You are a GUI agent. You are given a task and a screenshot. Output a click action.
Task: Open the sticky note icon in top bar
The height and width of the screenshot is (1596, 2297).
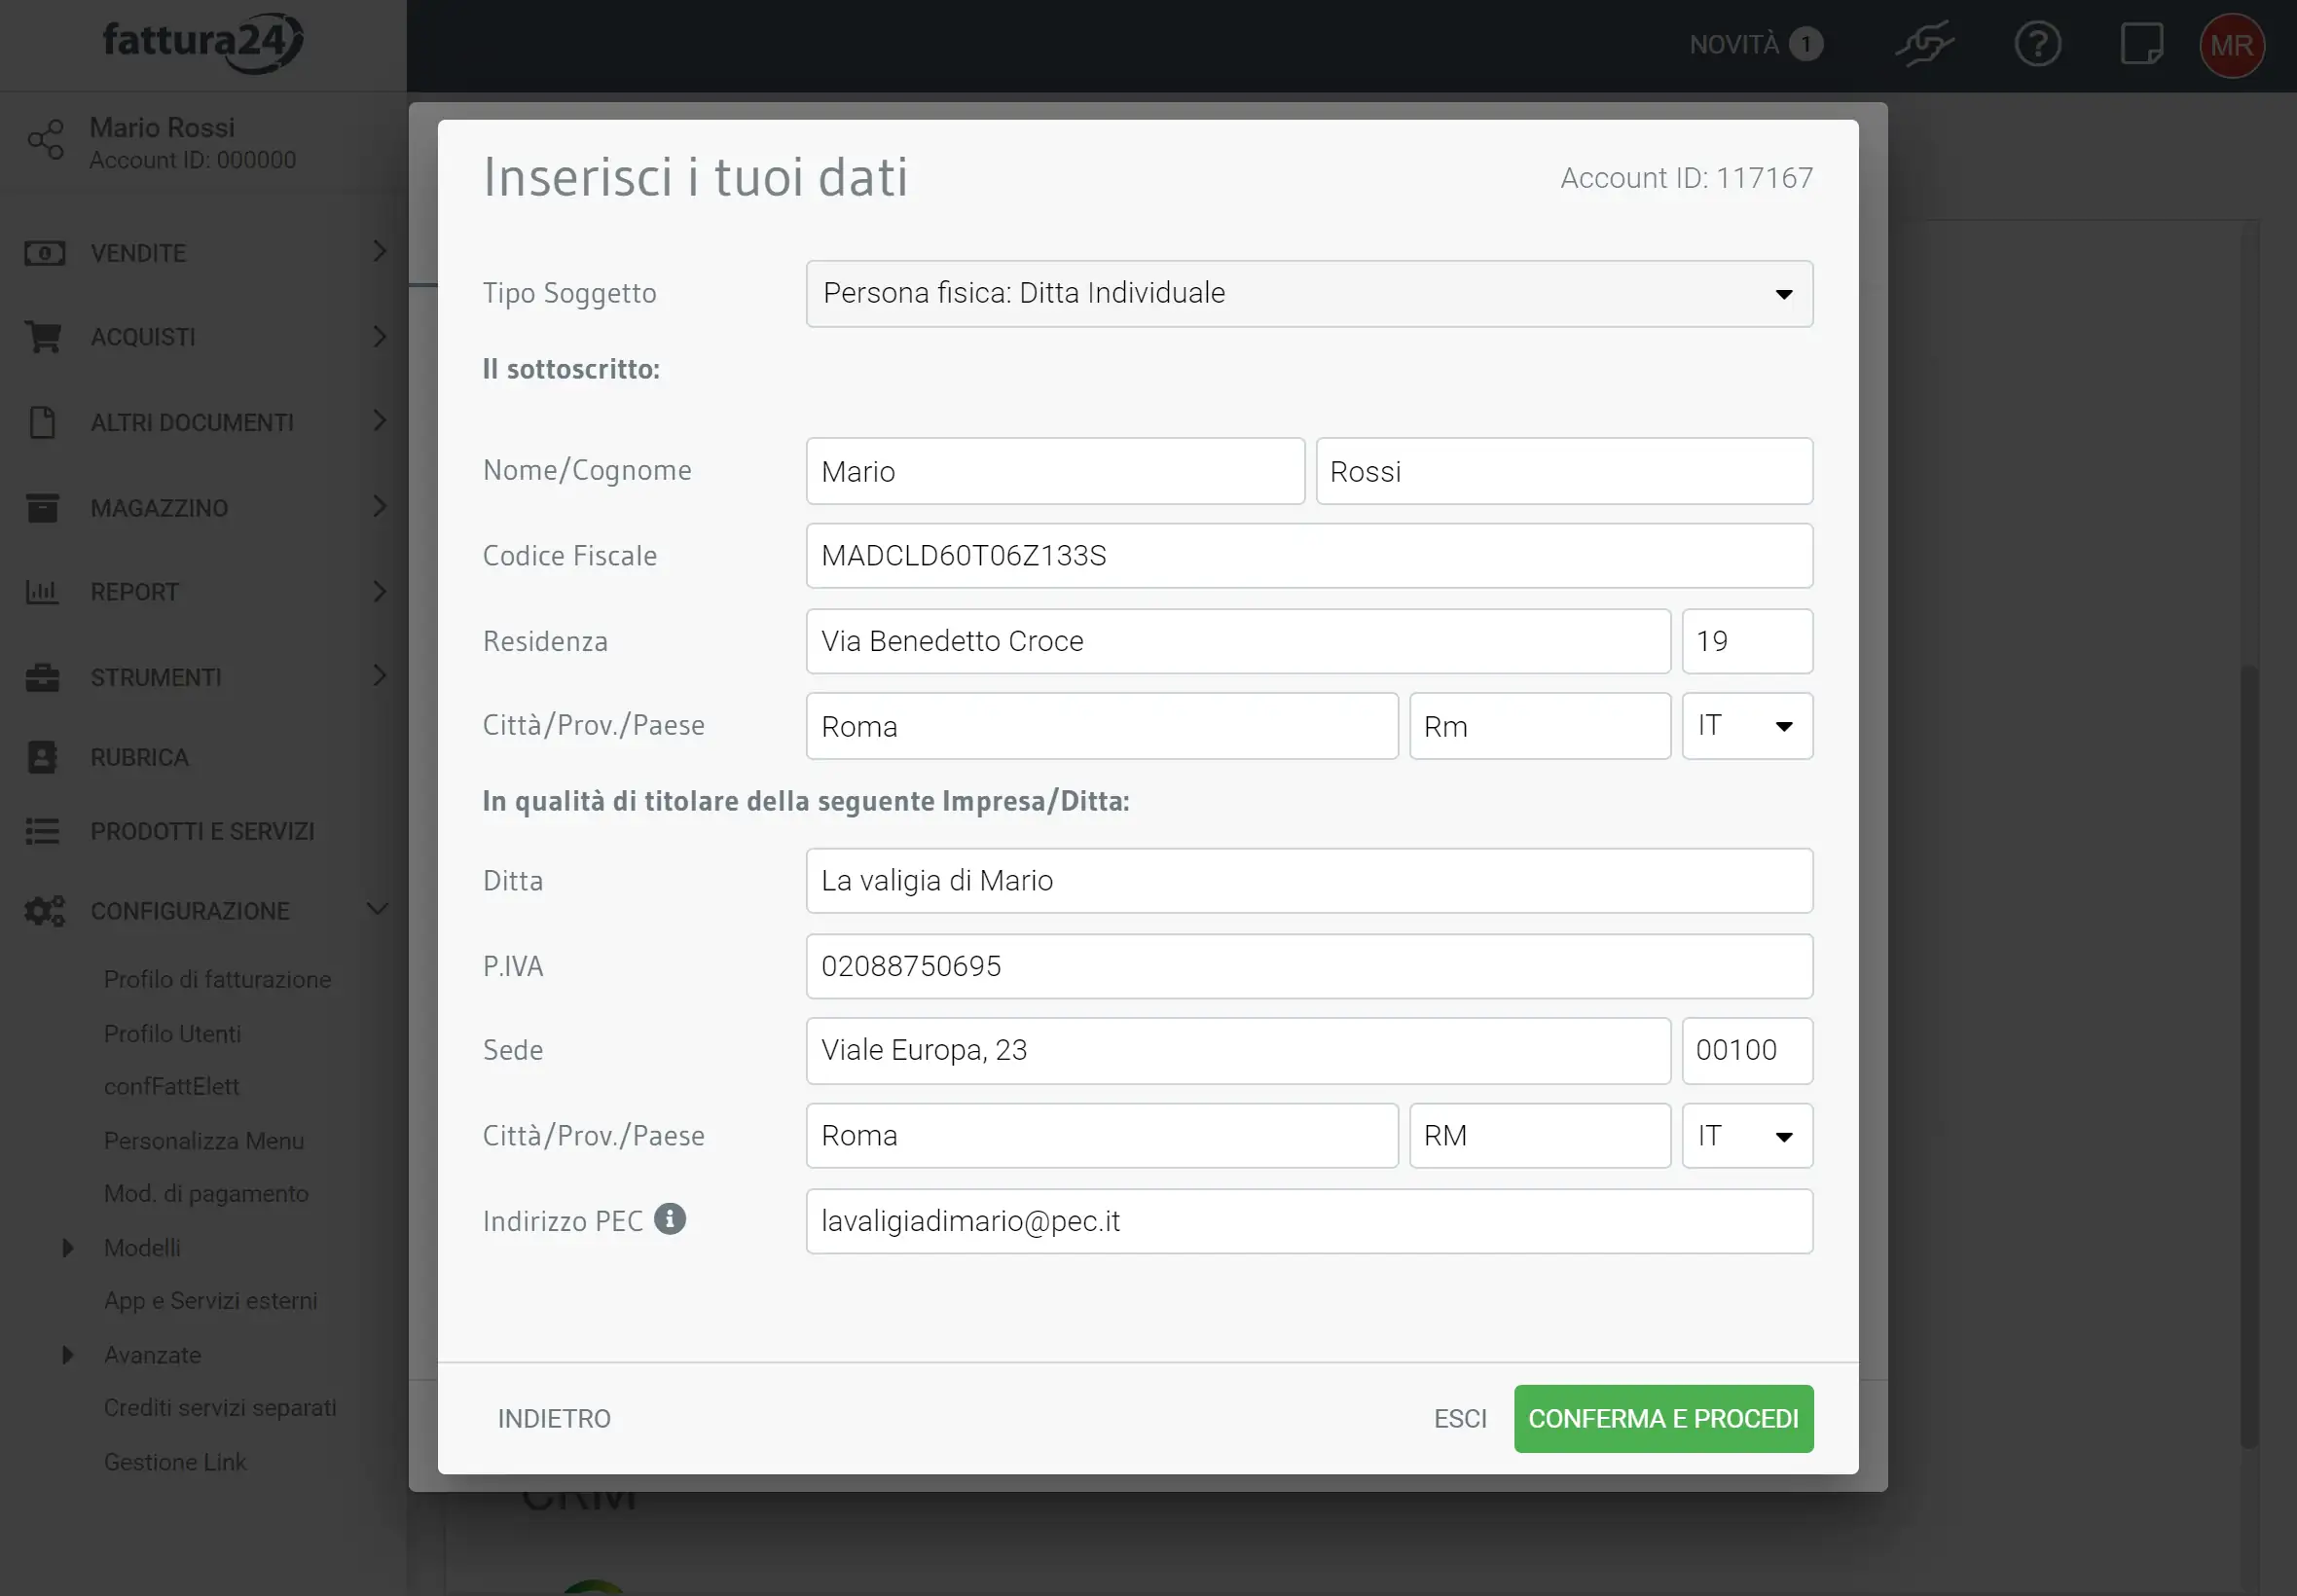(x=2141, y=45)
